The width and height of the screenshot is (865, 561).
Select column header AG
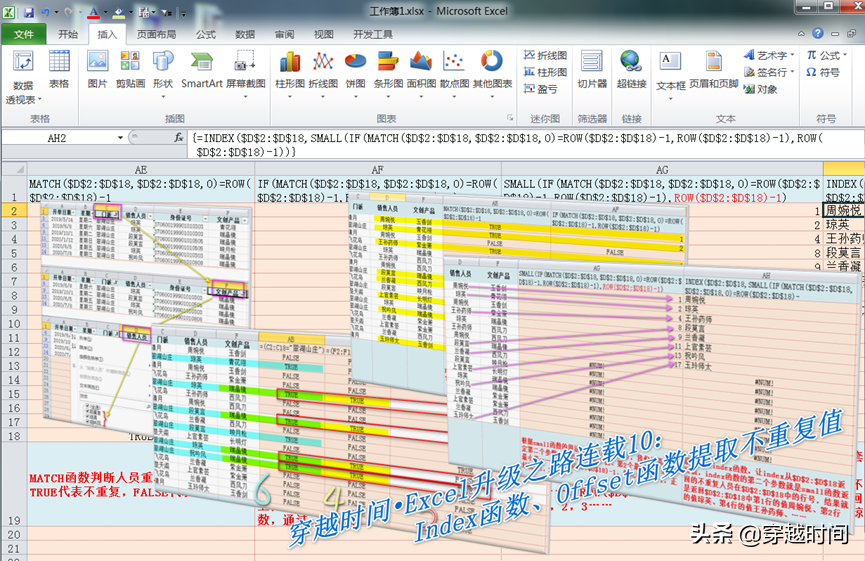click(x=661, y=169)
